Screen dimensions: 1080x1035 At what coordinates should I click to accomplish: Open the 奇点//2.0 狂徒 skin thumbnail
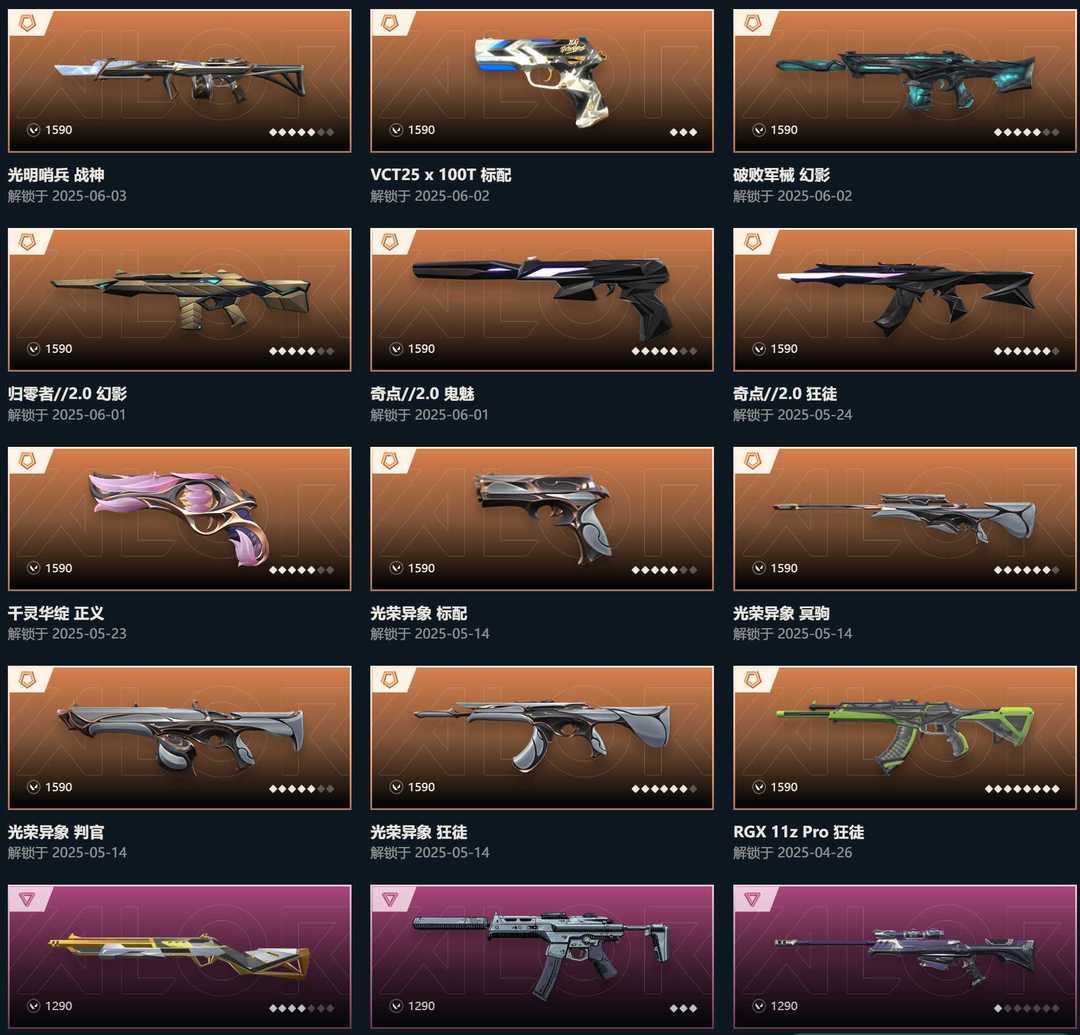click(x=904, y=300)
